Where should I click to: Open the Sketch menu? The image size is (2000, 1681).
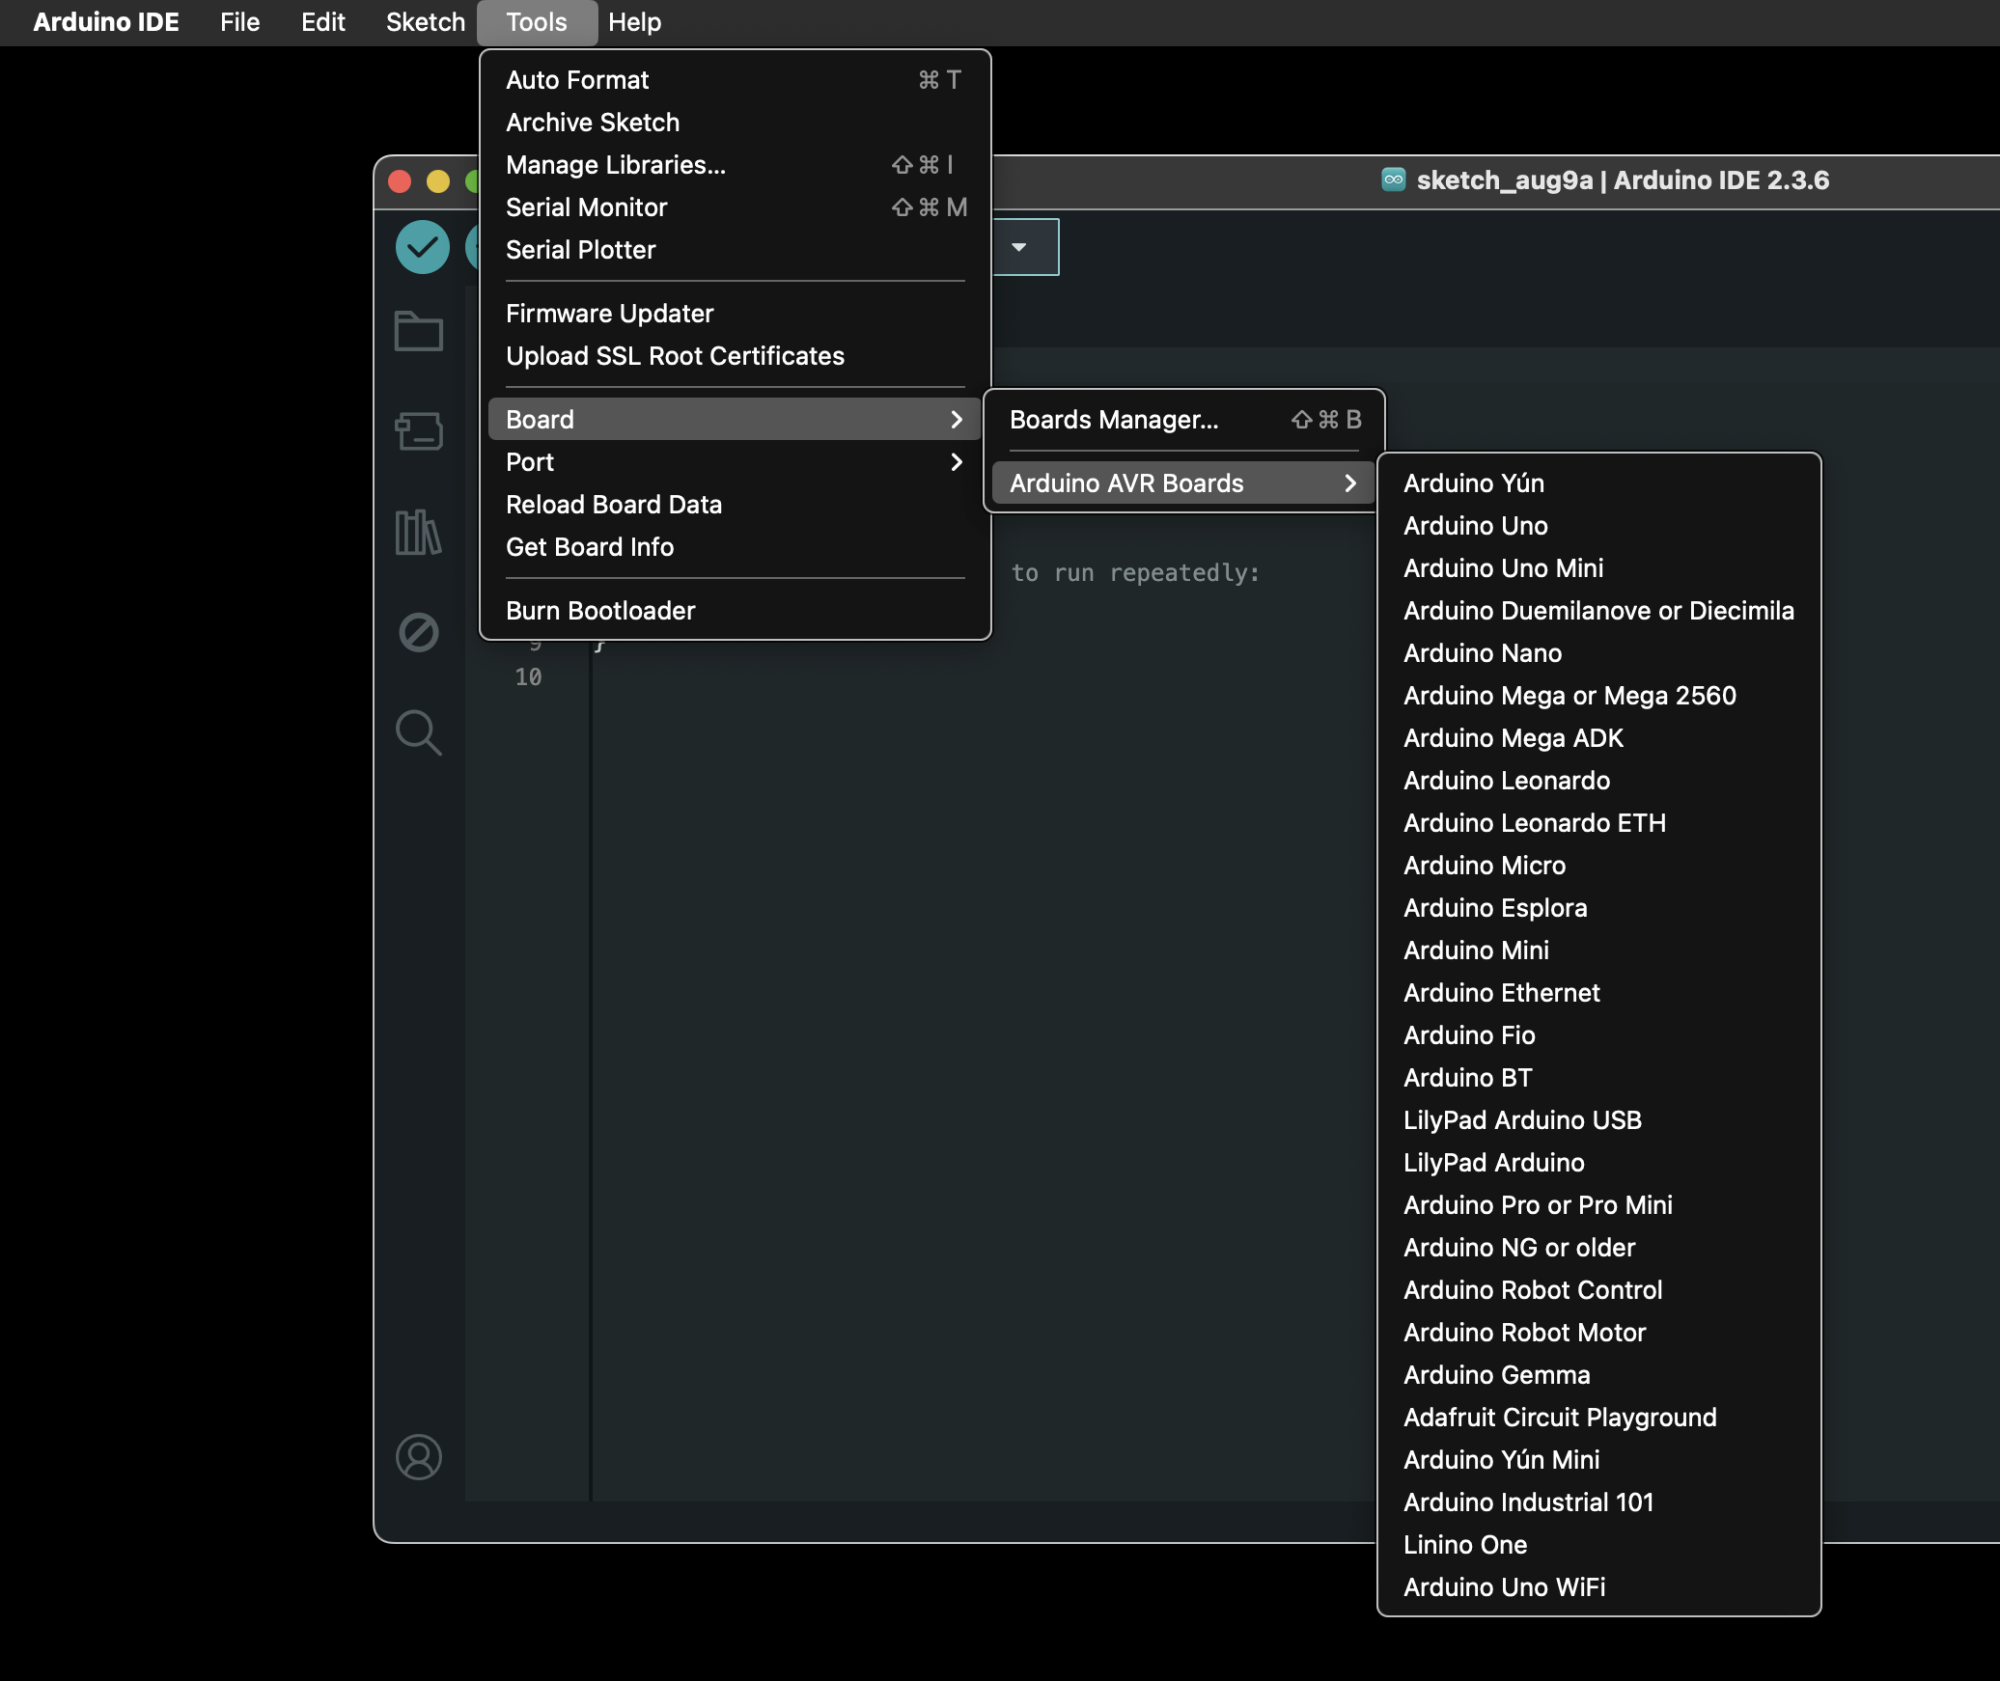click(425, 22)
